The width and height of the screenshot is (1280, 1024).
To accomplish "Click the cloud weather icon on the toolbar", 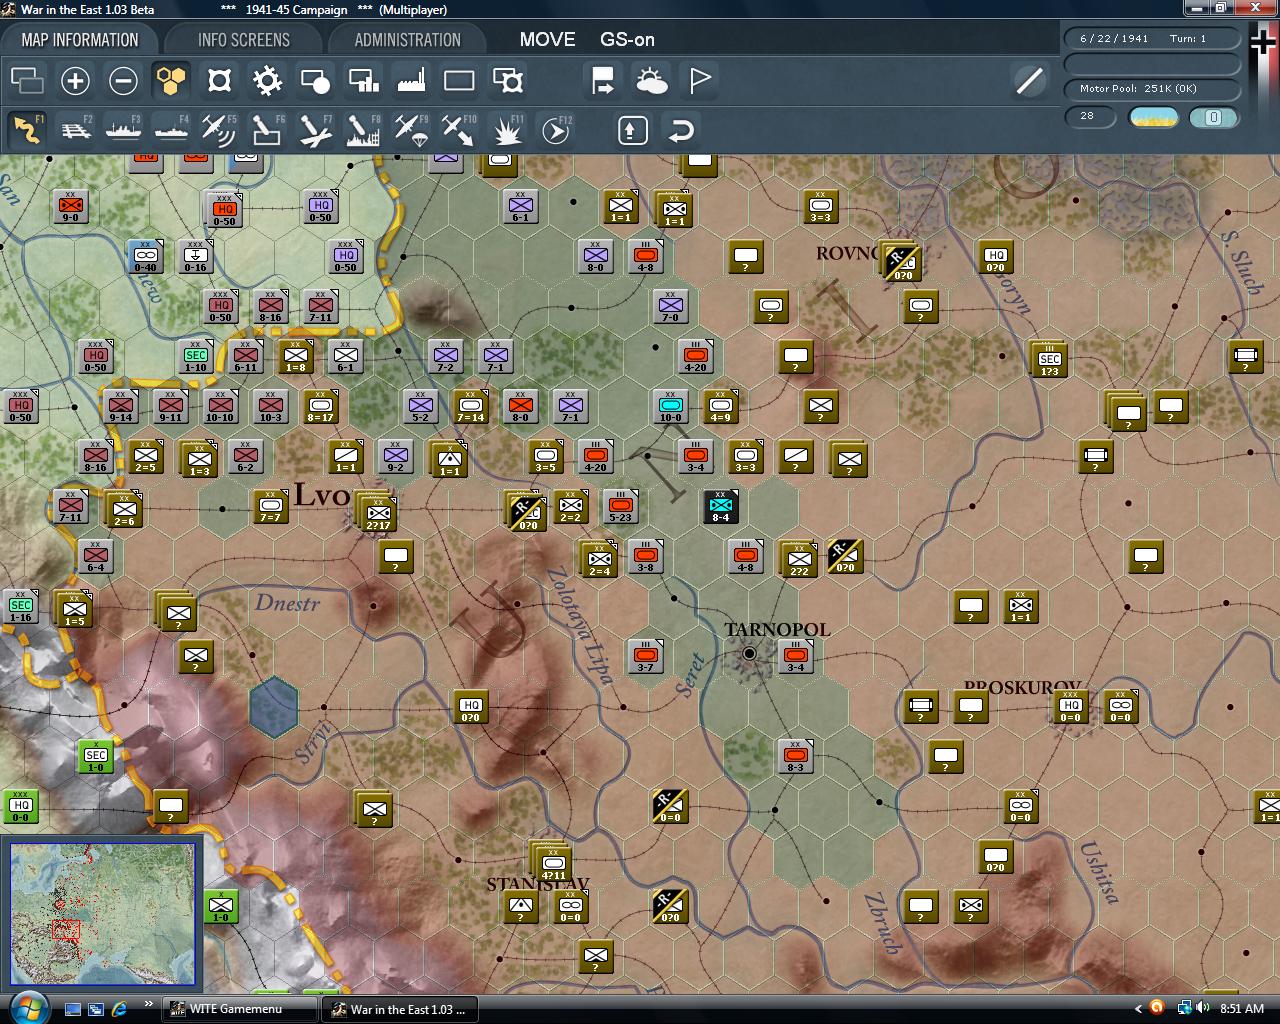I will tap(652, 80).
